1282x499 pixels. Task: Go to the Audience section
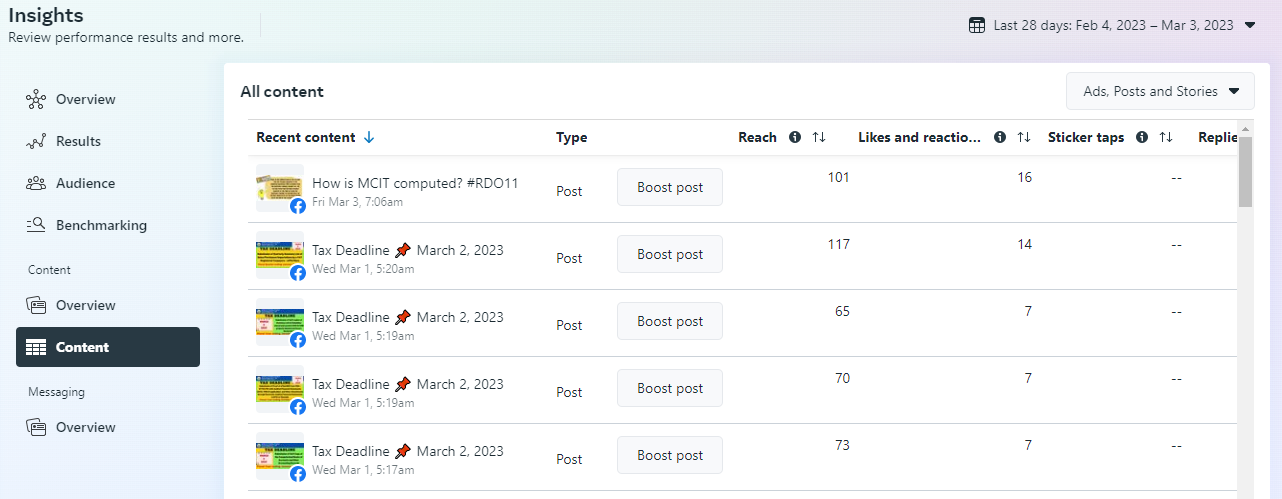coord(85,183)
